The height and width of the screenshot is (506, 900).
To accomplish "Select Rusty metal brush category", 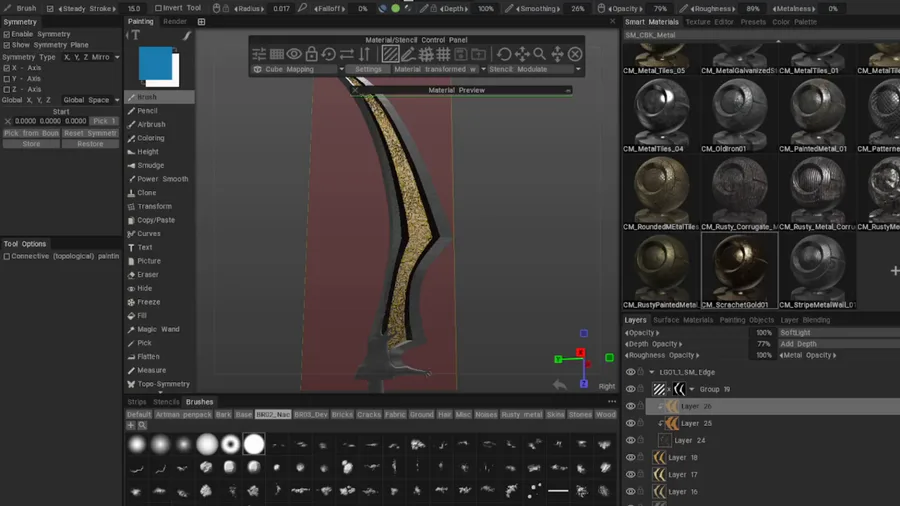I will [521, 415].
